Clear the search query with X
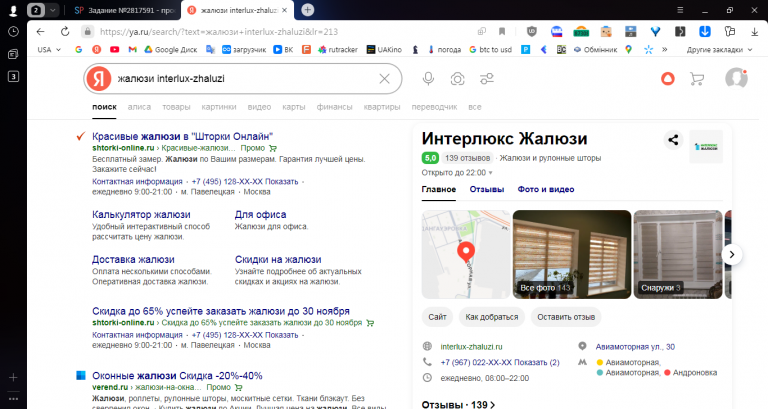Viewport: 768px width, 409px height. coord(384,79)
